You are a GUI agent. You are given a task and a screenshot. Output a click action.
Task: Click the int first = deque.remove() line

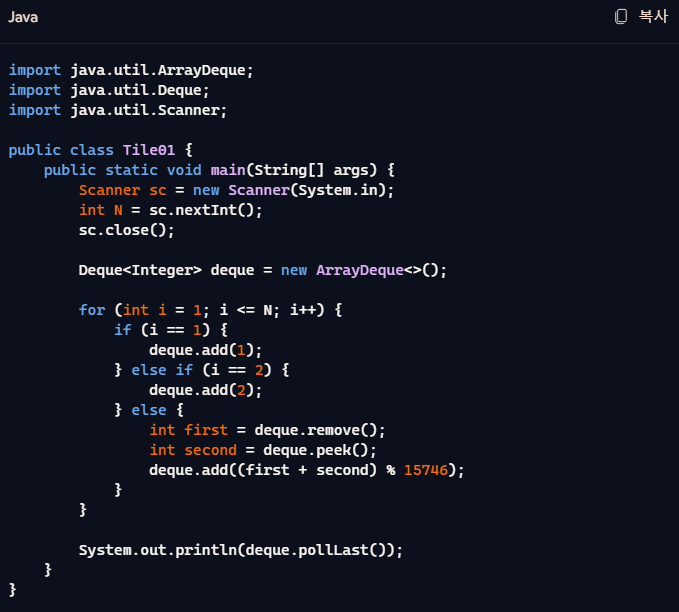click(x=267, y=430)
